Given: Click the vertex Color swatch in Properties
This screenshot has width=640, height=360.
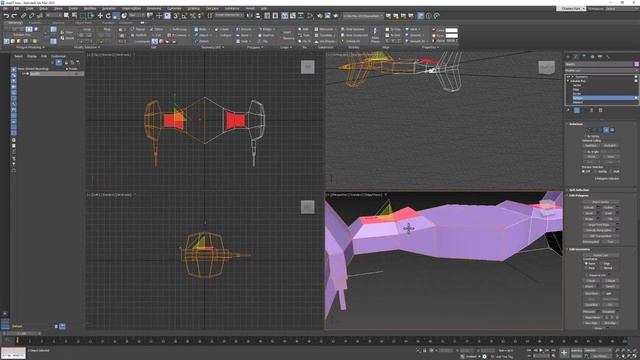Looking at the screenshot, I should pyautogui.click(x=451, y=30).
